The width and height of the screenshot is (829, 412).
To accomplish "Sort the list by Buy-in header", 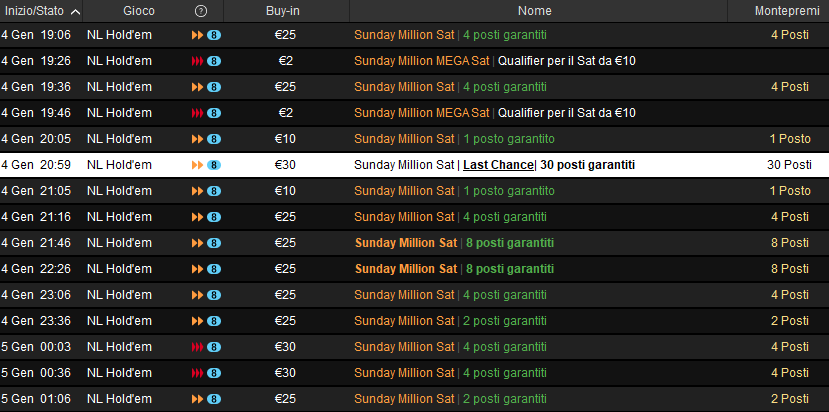I will [x=286, y=10].
